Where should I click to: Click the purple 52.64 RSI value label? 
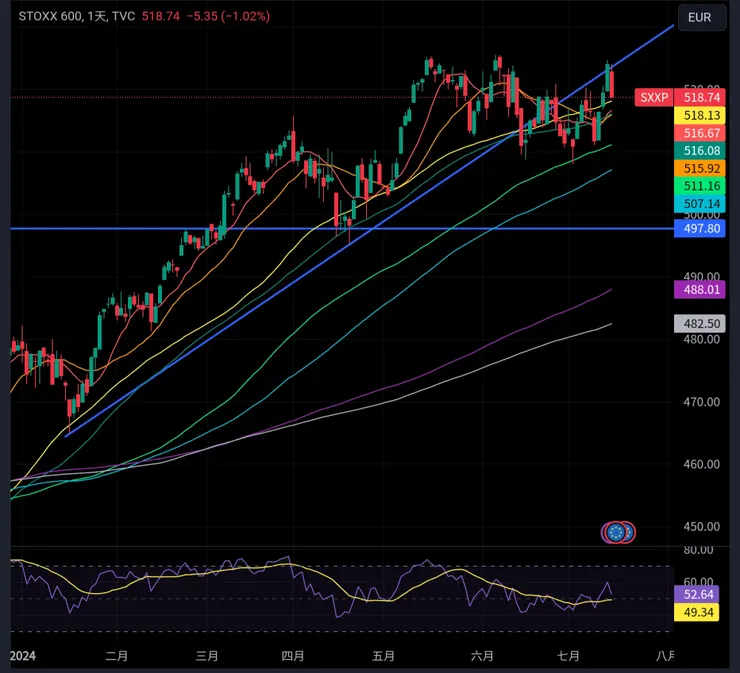[x=696, y=594]
